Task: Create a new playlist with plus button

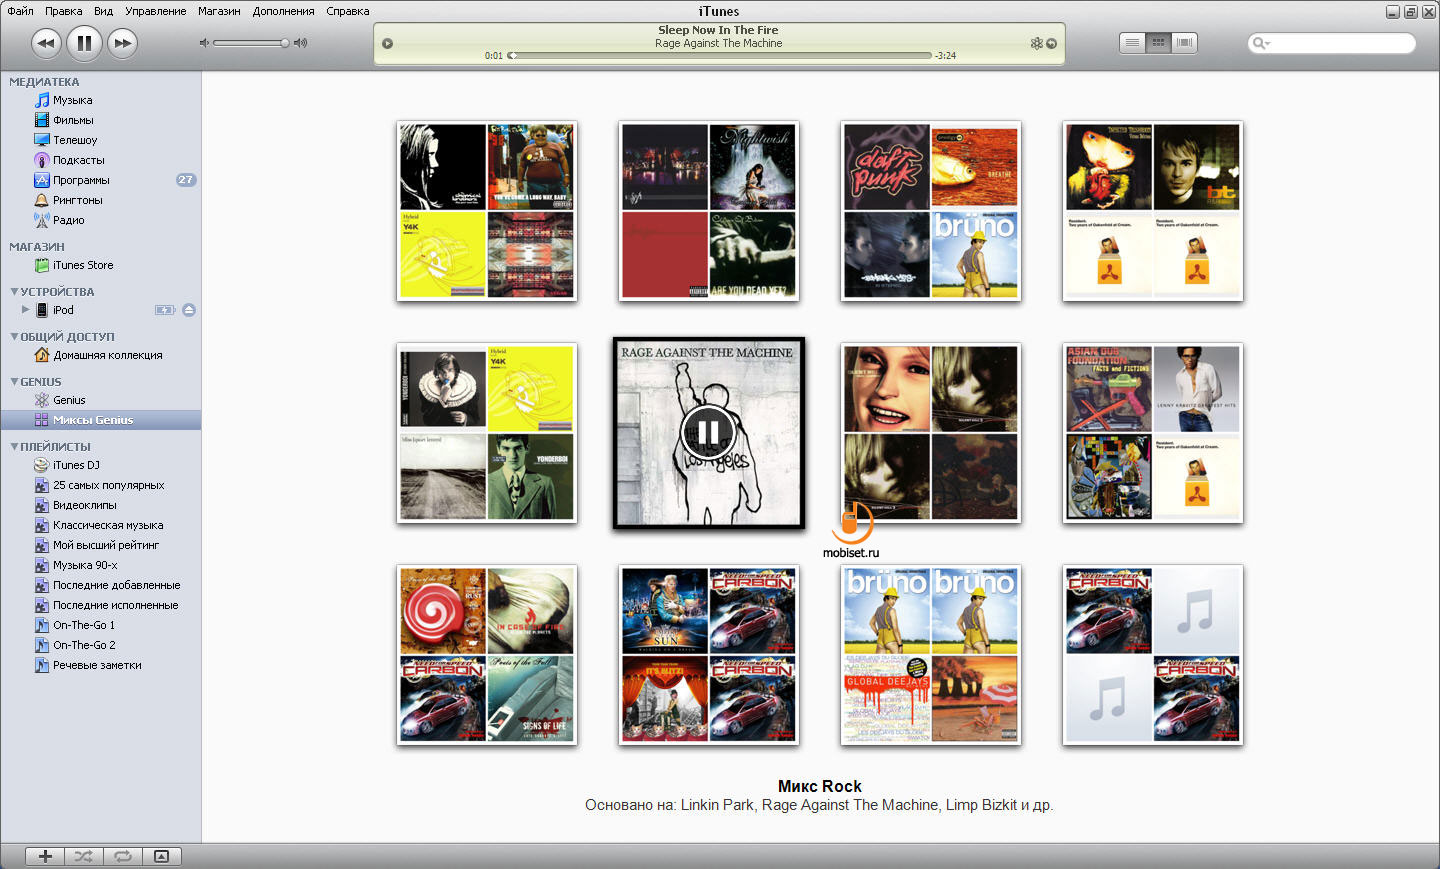Action: (x=45, y=856)
